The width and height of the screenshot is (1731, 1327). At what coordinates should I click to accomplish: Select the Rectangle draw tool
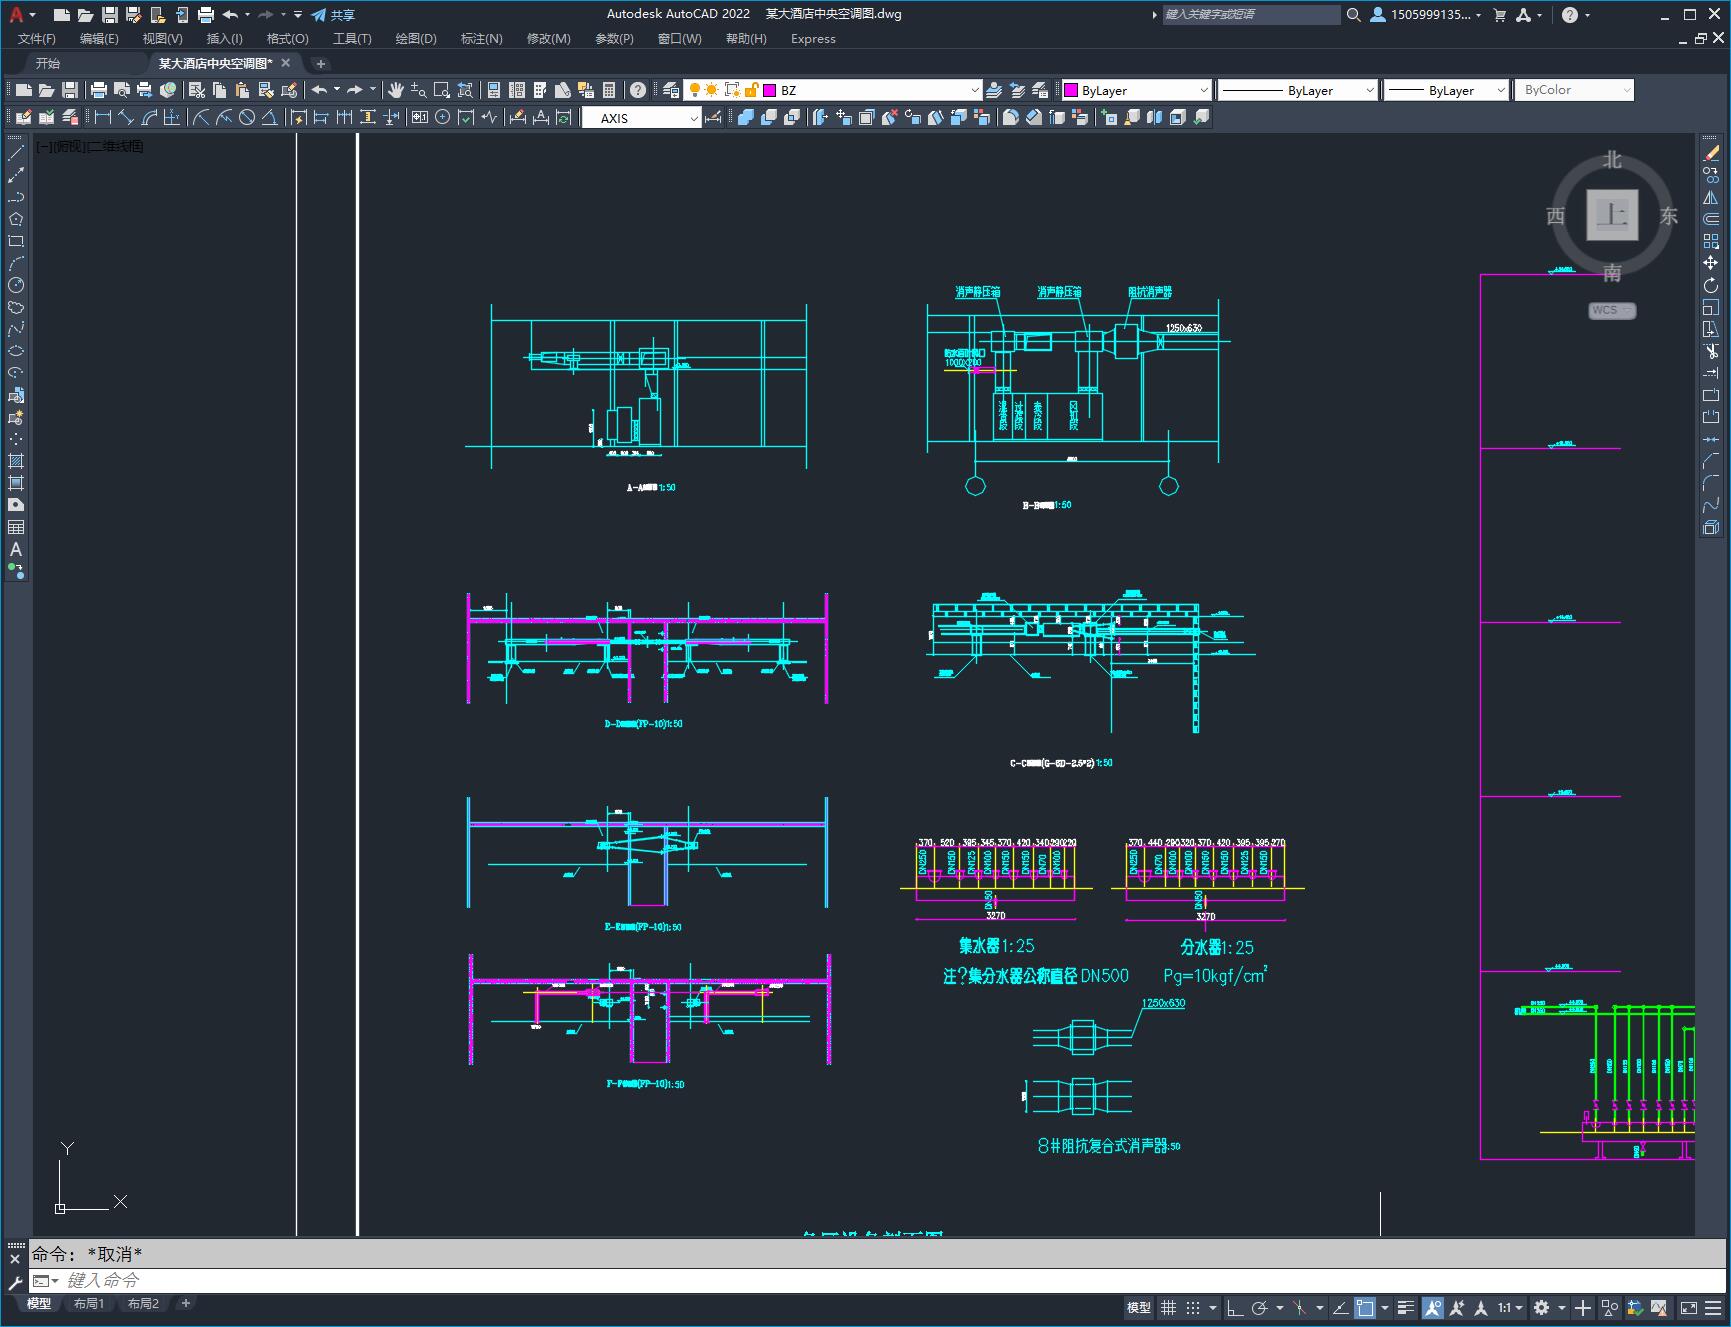coord(16,241)
